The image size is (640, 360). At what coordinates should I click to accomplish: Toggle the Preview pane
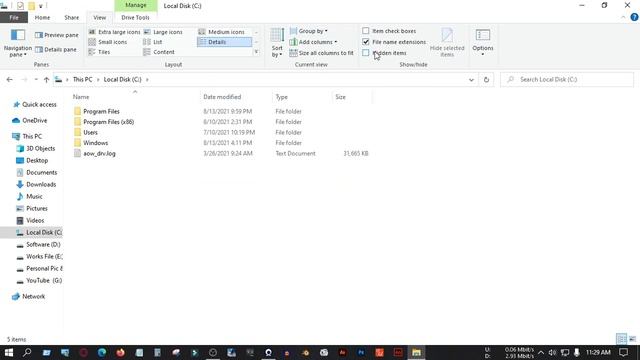[x=56, y=35]
